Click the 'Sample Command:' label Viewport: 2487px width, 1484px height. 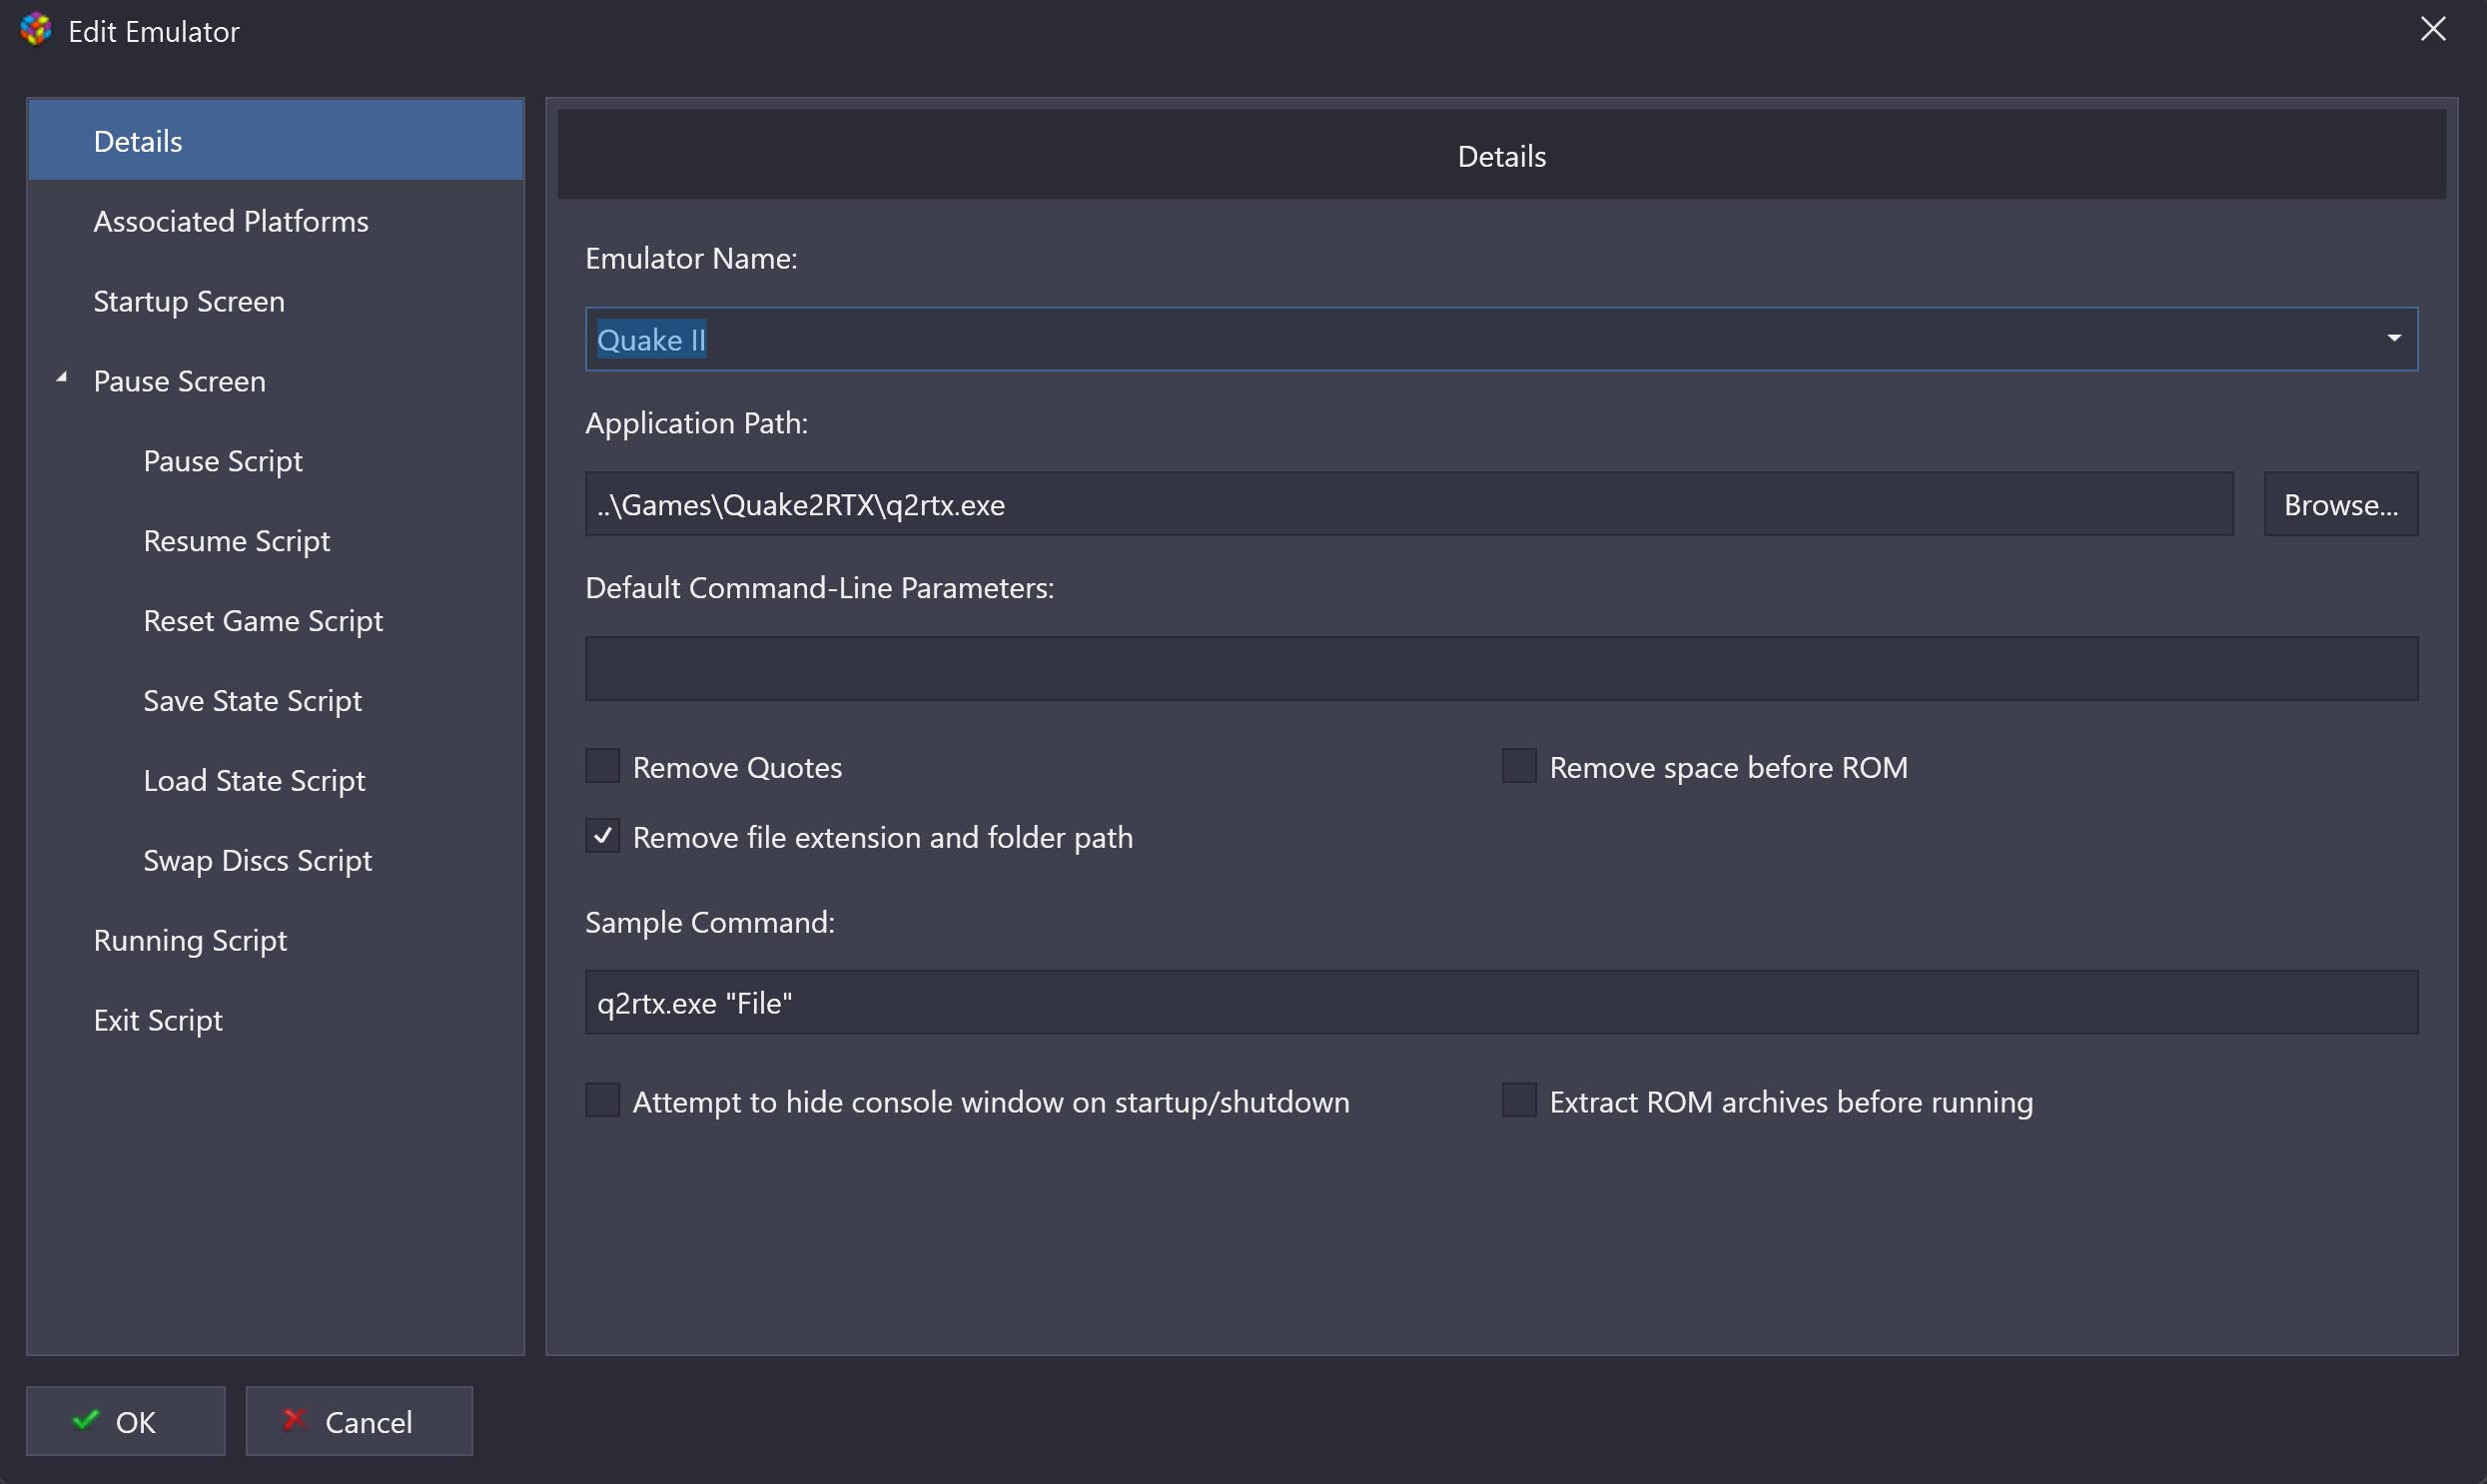[x=709, y=922]
